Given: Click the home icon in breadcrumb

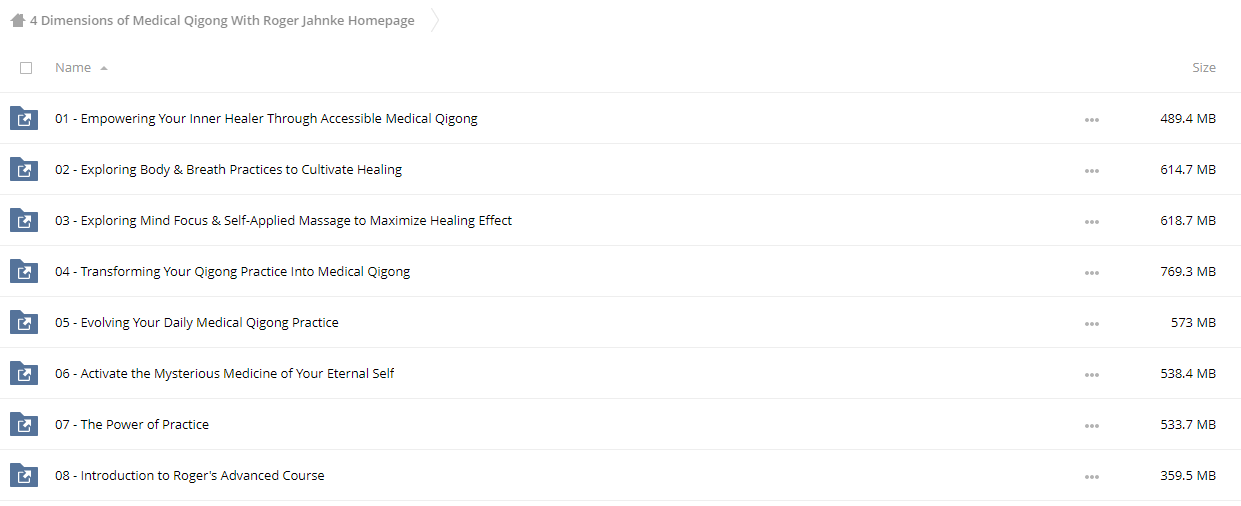Looking at the screenshot, I should [17, 20].
